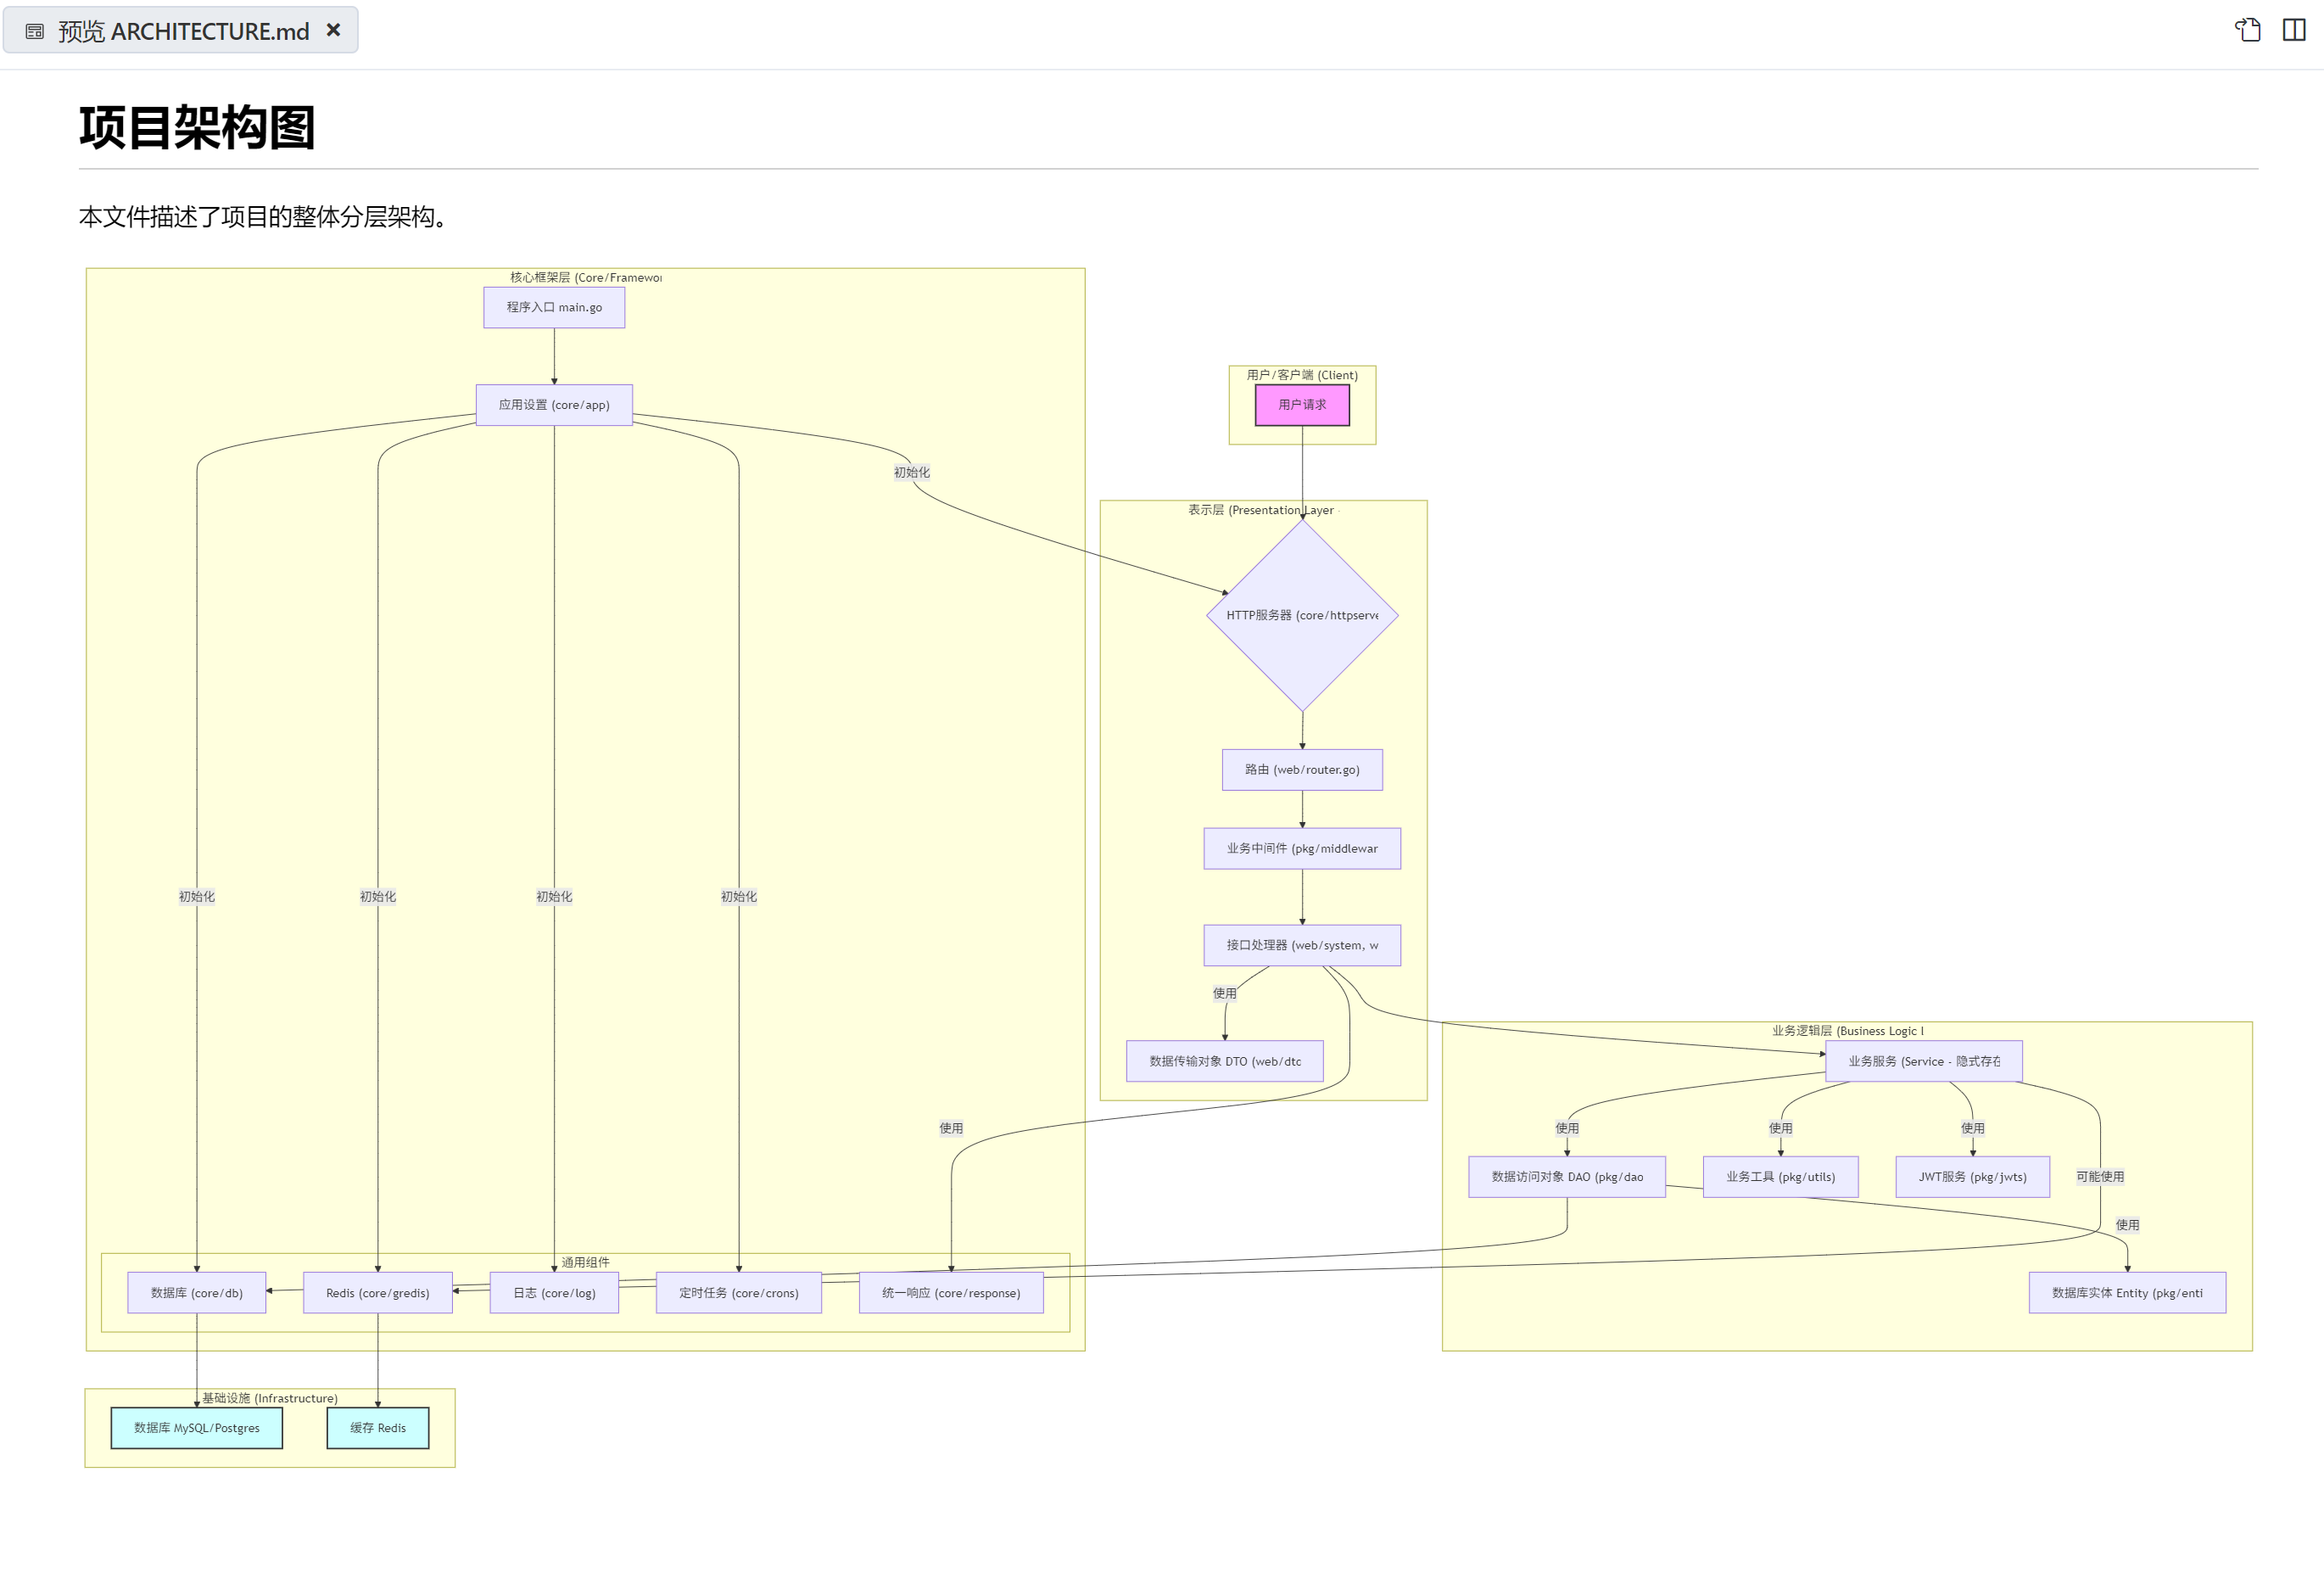The width and height of the screenshot is (2324, 1595).
Task: Click the HTTP服务器 diamond node
Action: pyautogui.click(x=1302, y=615)
